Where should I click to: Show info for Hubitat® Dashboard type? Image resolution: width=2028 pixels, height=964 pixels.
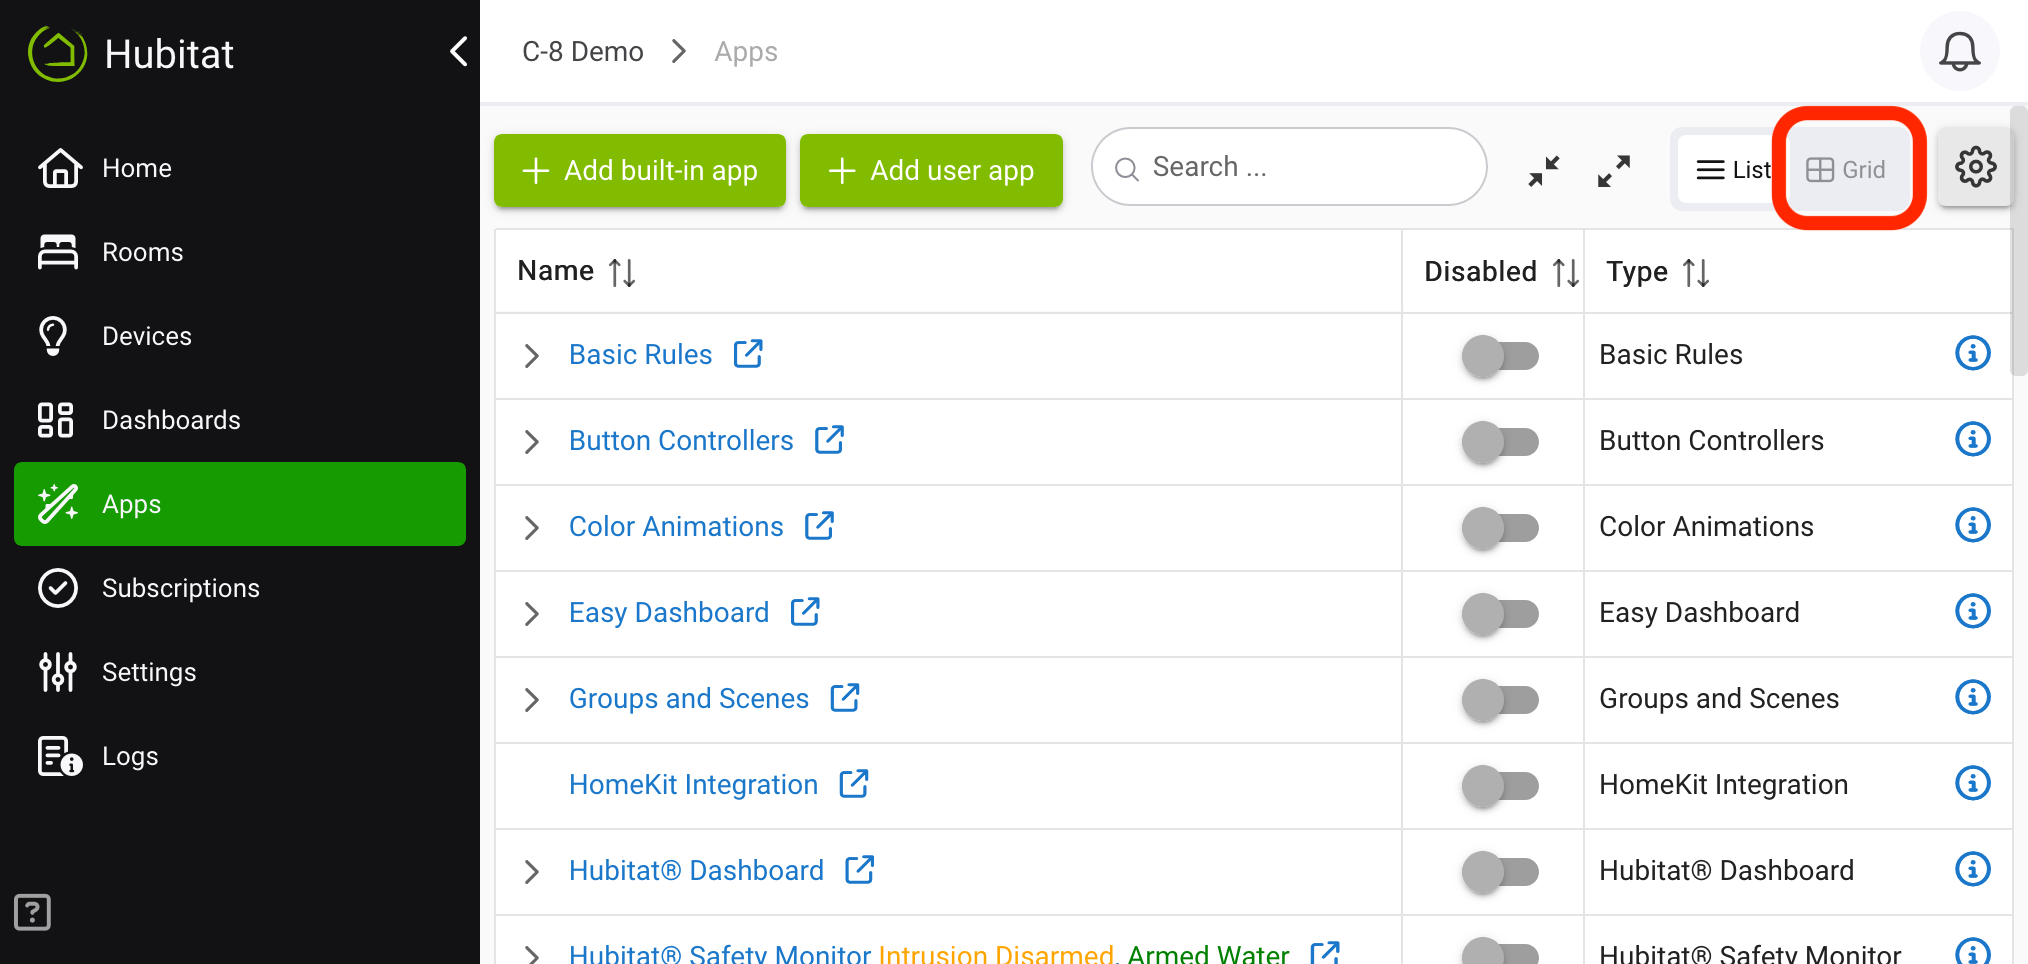point(1972,869)
